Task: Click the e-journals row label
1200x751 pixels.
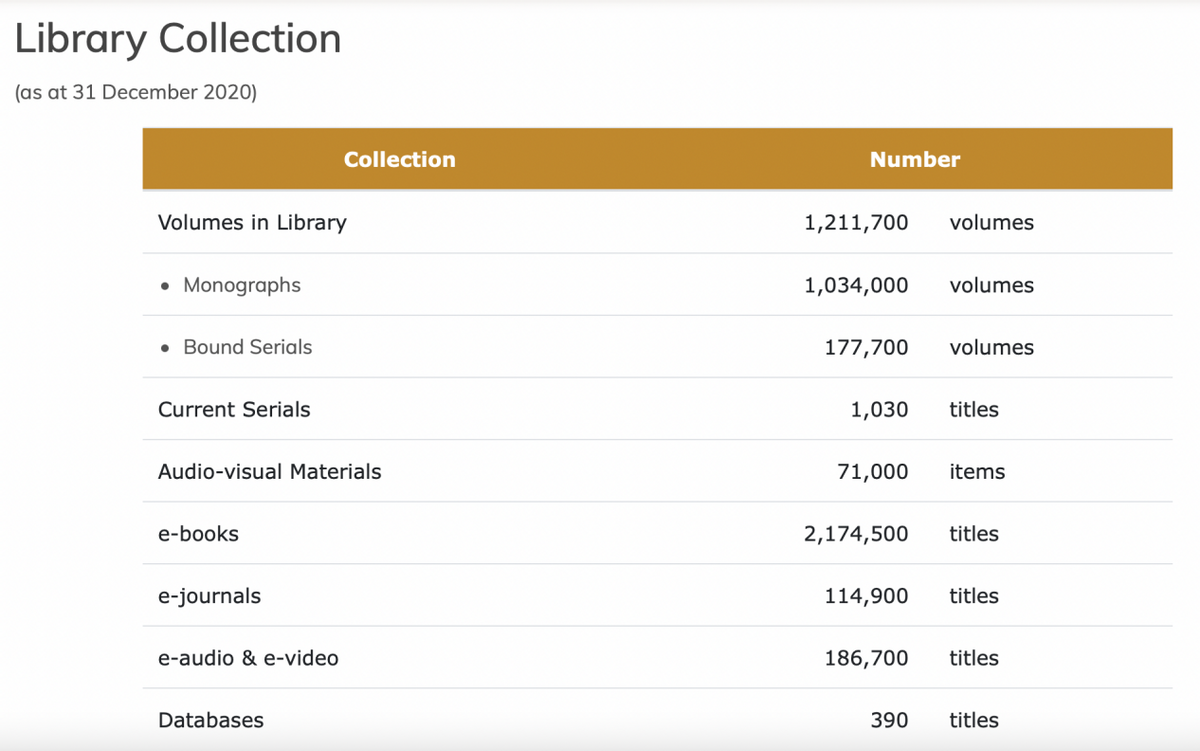Action: click(x=209, y=596)
